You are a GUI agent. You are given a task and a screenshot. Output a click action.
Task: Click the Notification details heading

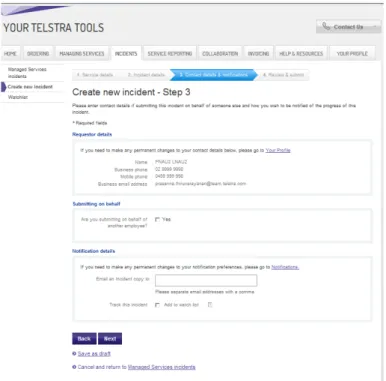pyautogui.click(x=94, y=251)
